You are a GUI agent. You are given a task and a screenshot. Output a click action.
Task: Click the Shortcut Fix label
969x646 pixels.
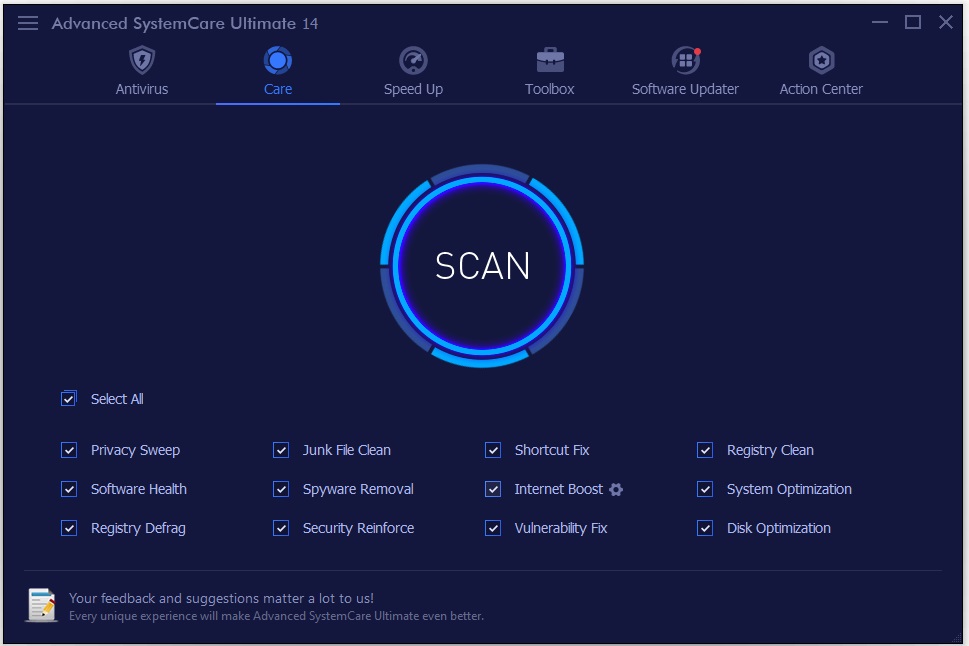552,450
